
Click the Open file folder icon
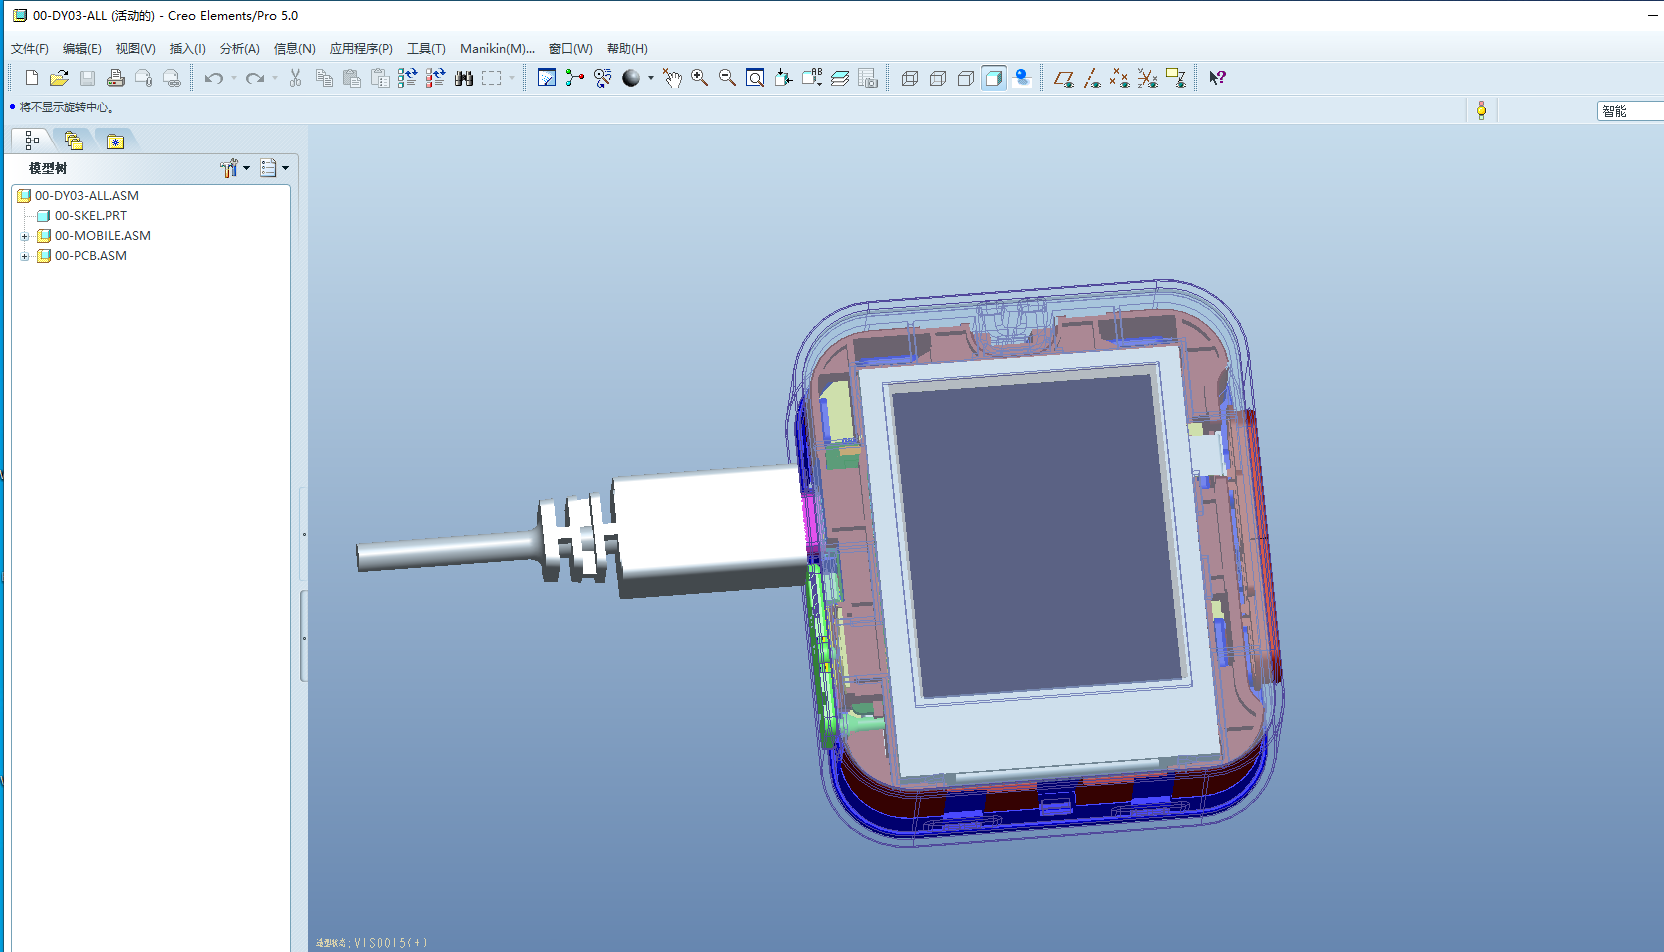pos(59,78)
